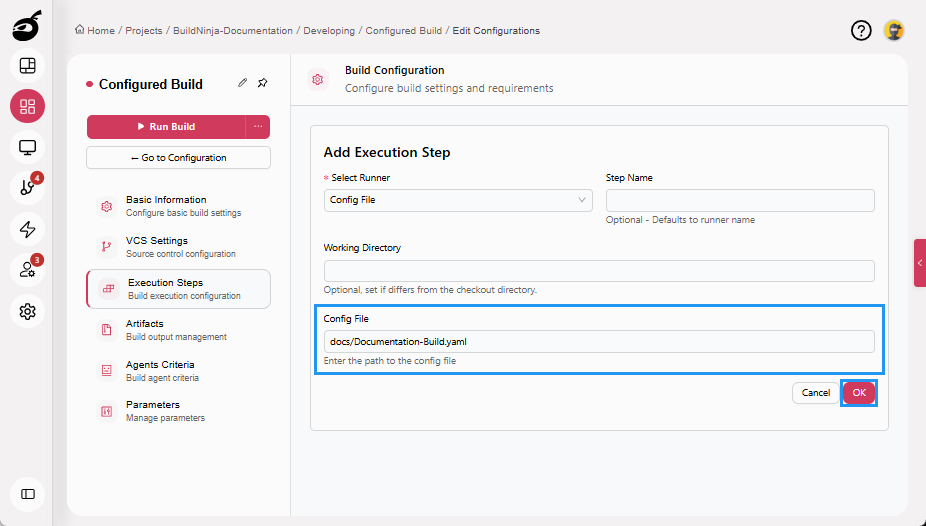Go to Home breadcrumb link

101,31
